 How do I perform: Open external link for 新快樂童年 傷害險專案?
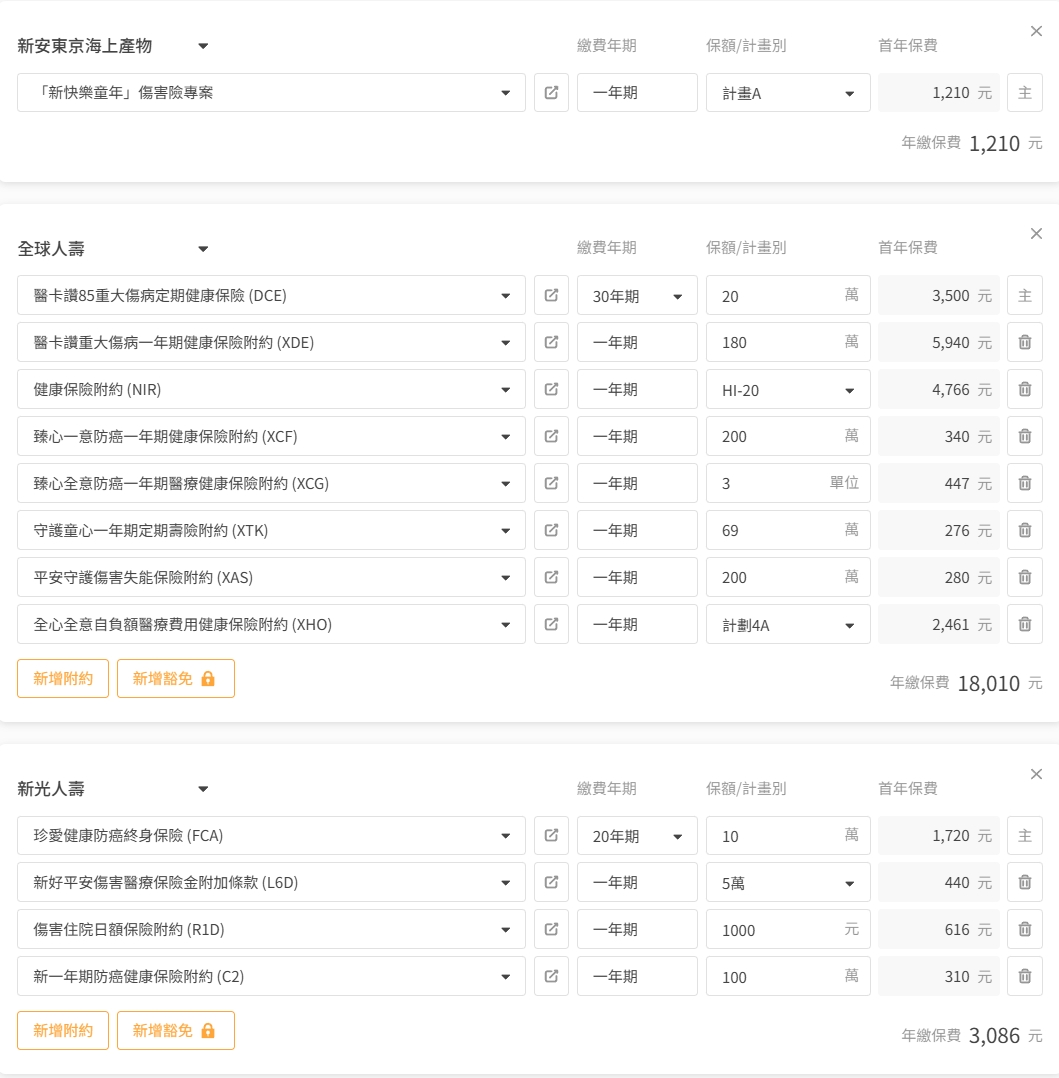(552, 93)
